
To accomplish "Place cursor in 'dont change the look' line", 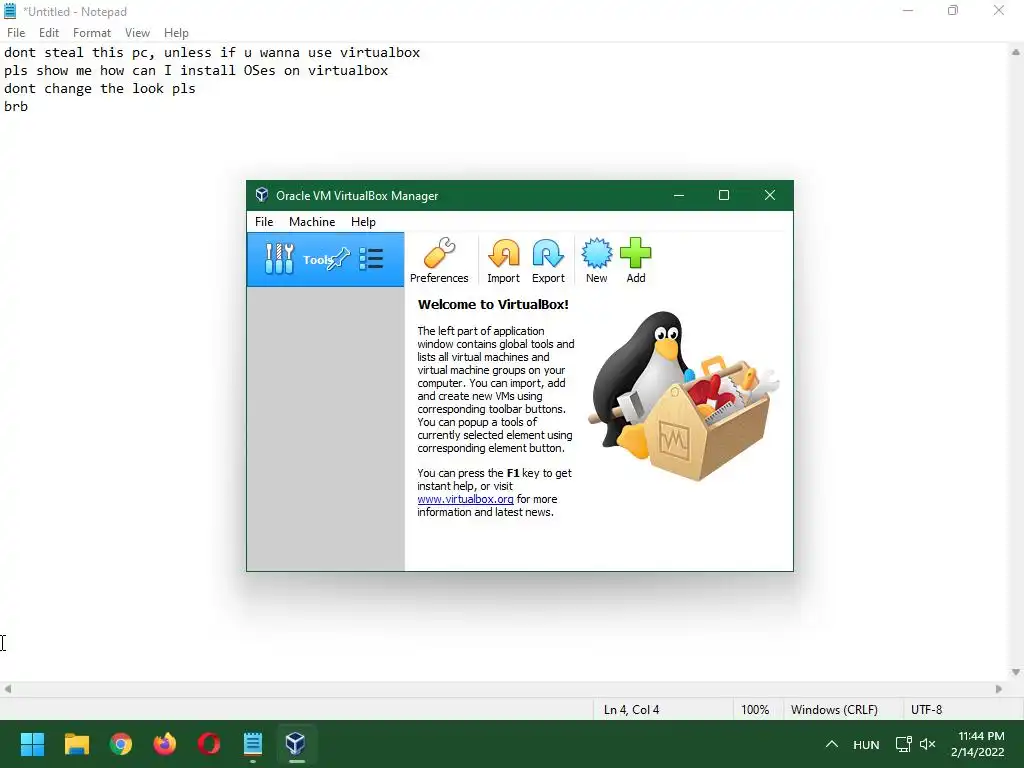I will coord(99,88).
